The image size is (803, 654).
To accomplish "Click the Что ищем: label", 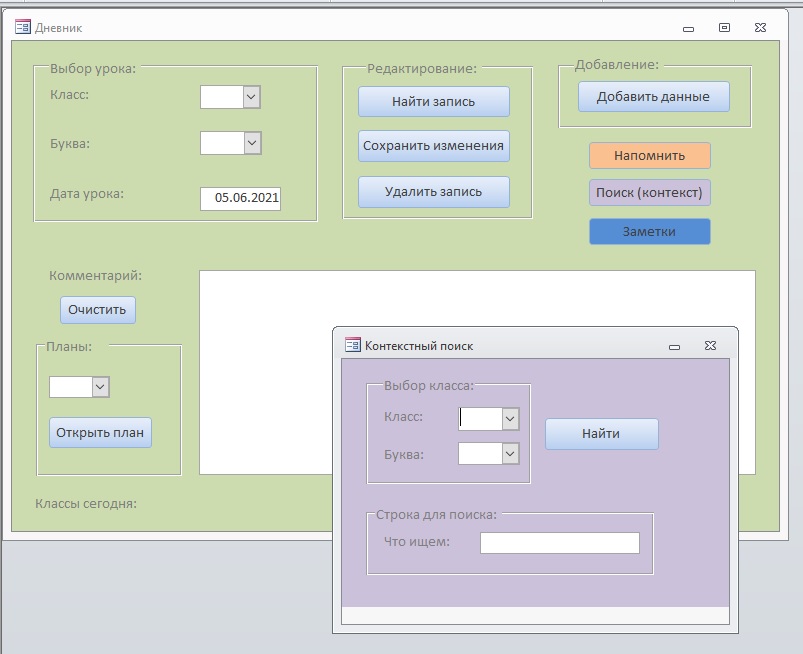I will point(417,541).
